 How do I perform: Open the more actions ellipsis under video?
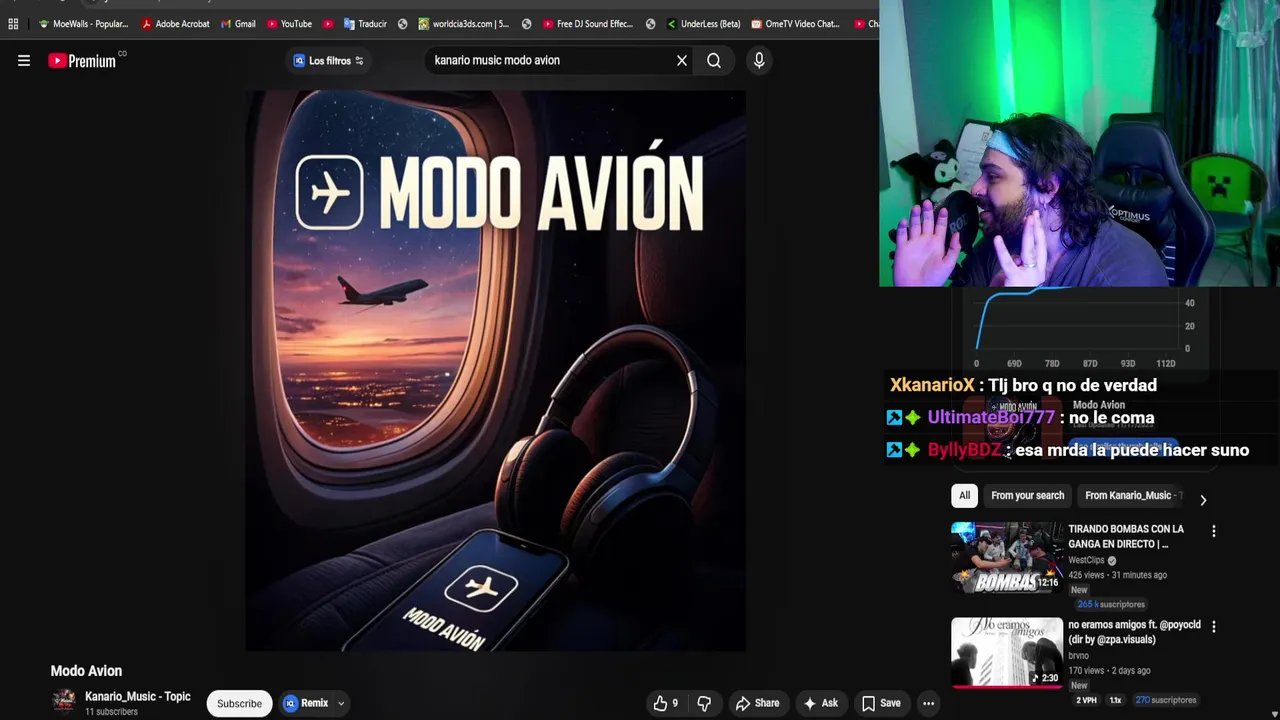click(928, 703)
